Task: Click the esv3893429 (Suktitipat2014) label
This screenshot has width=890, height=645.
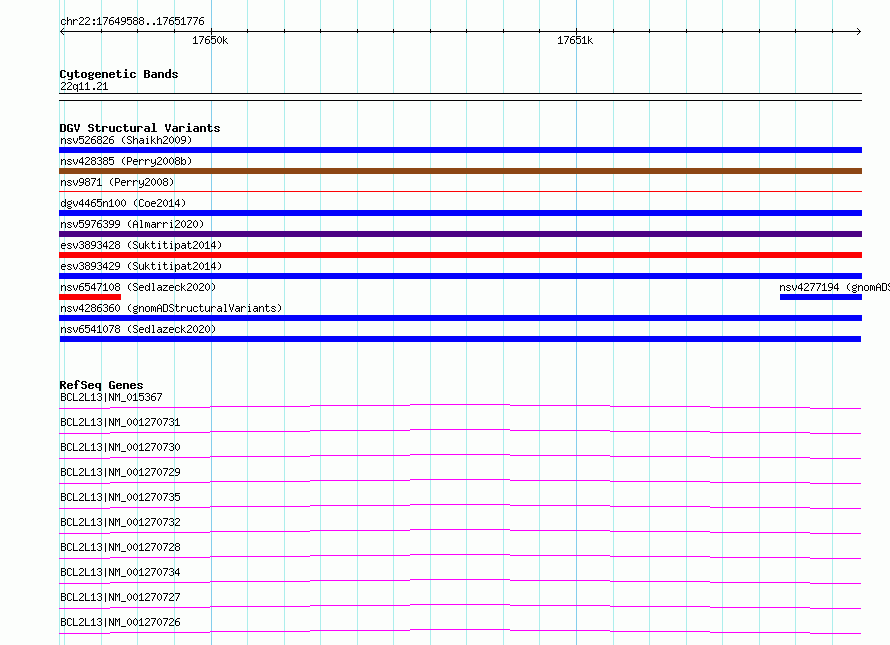Action: (141, 266)
